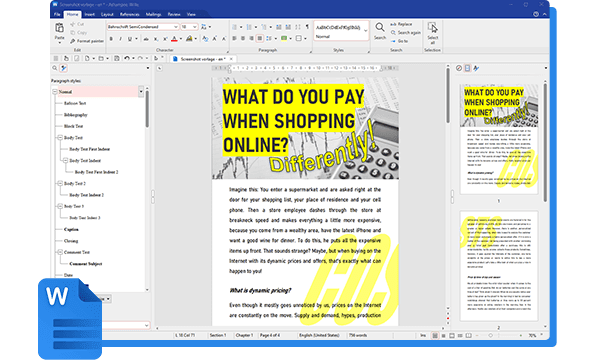This screenshot has height=360, width=600.
Task: Toggle the page thumbnails view in right sidebar
Action: pyautogui.click(x=467, y=68)
